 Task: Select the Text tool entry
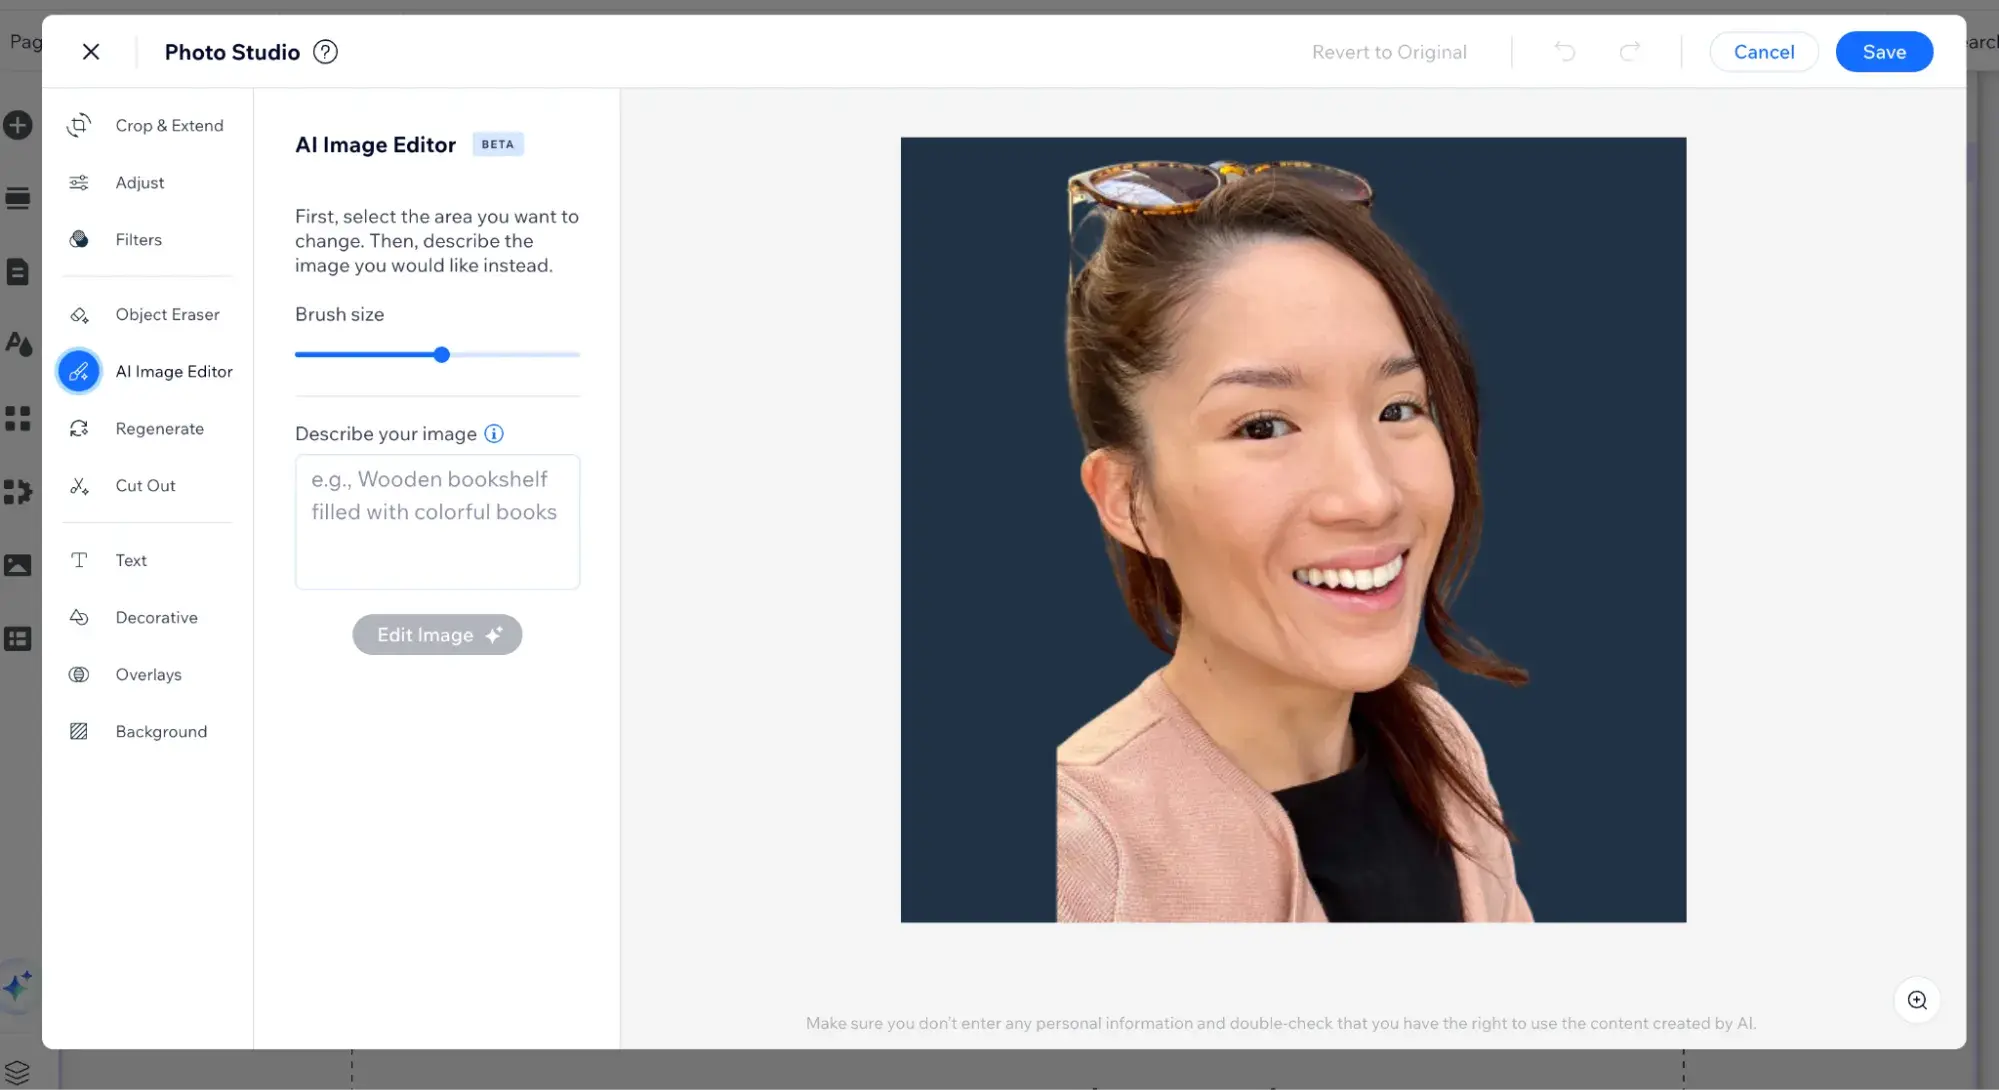click(x=130, y=560)
